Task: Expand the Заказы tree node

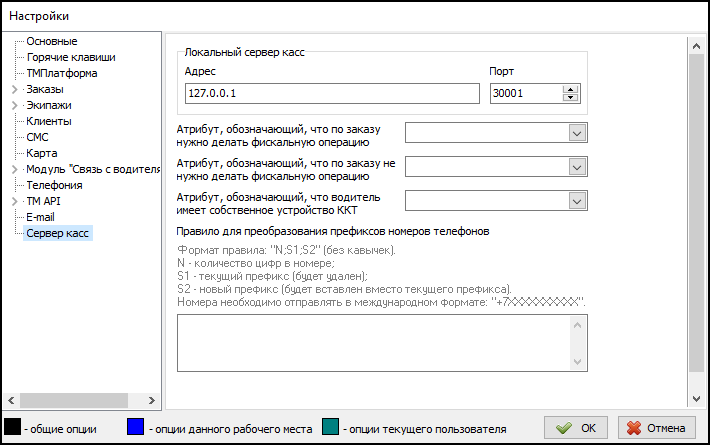Action: [13, 90]
